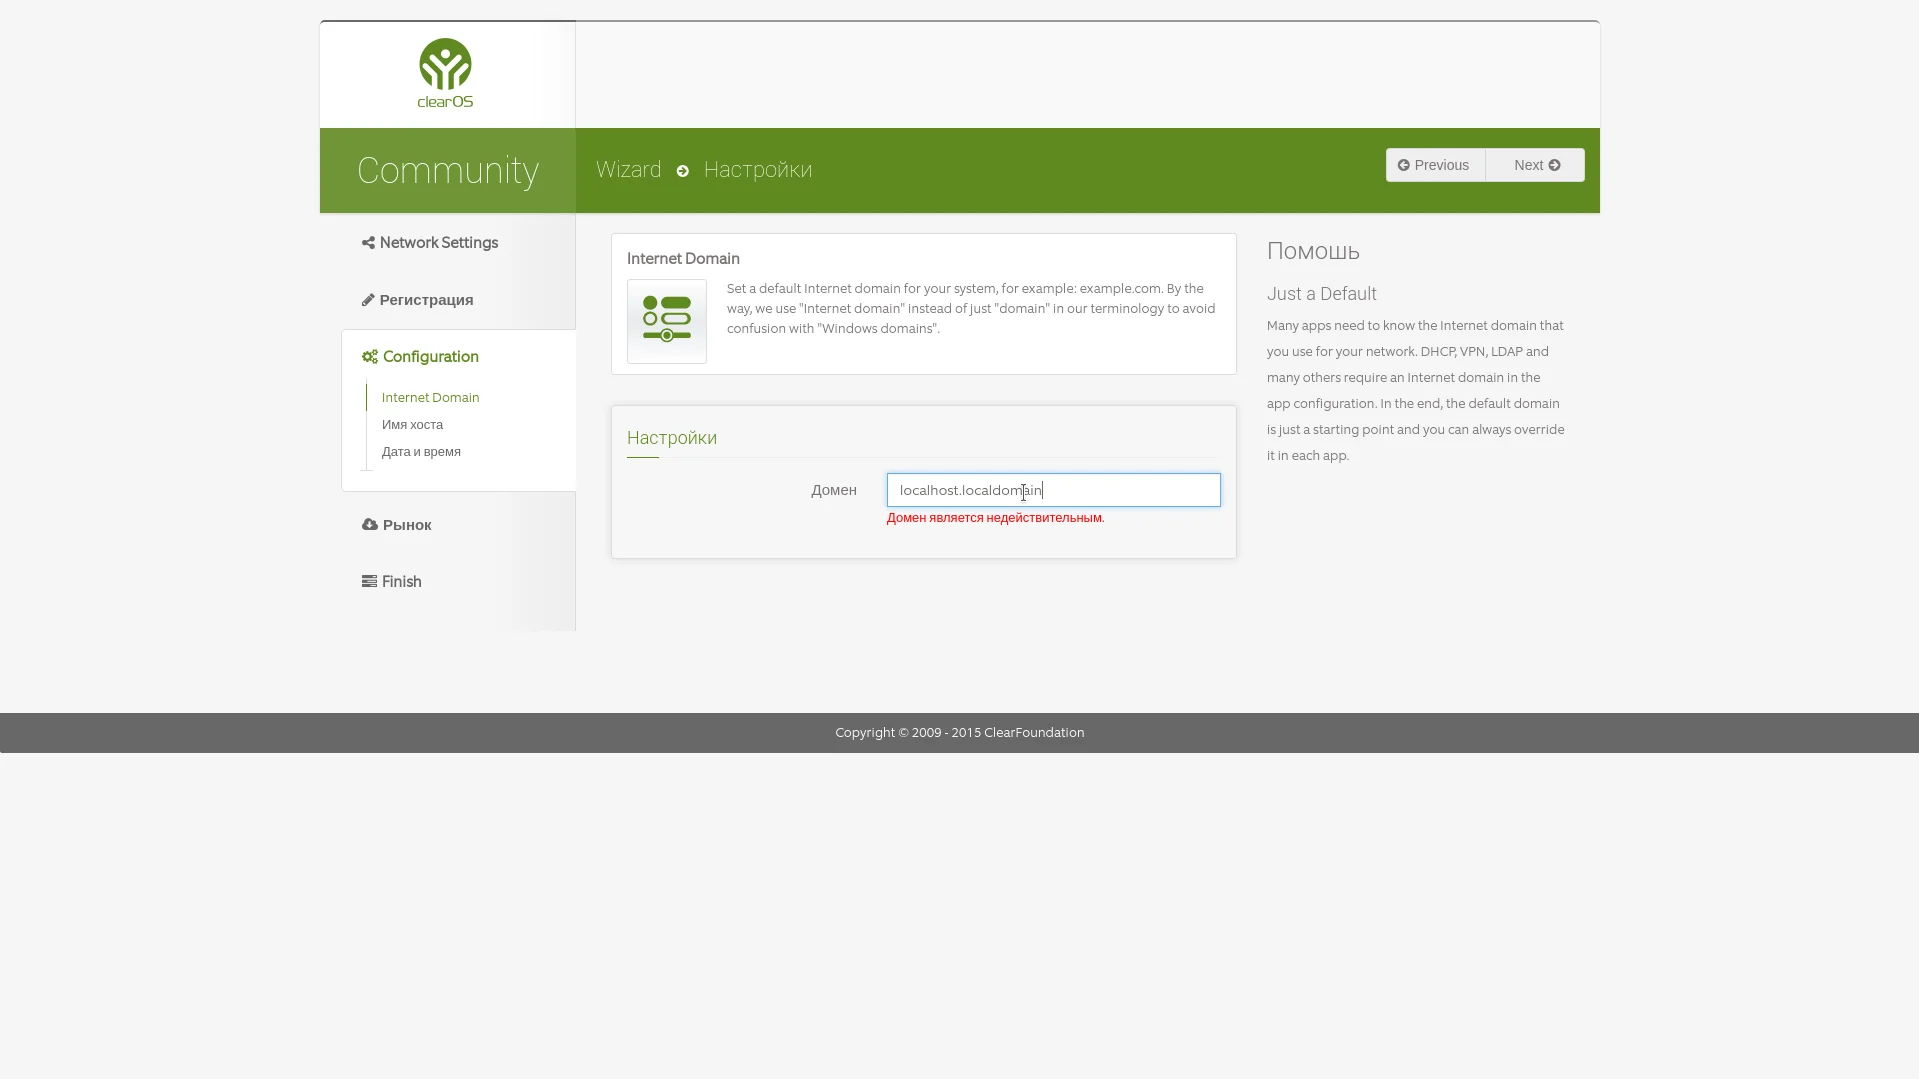Click the Internet Domain settings app icon
1919x1079 pixels.
point(667,321)
